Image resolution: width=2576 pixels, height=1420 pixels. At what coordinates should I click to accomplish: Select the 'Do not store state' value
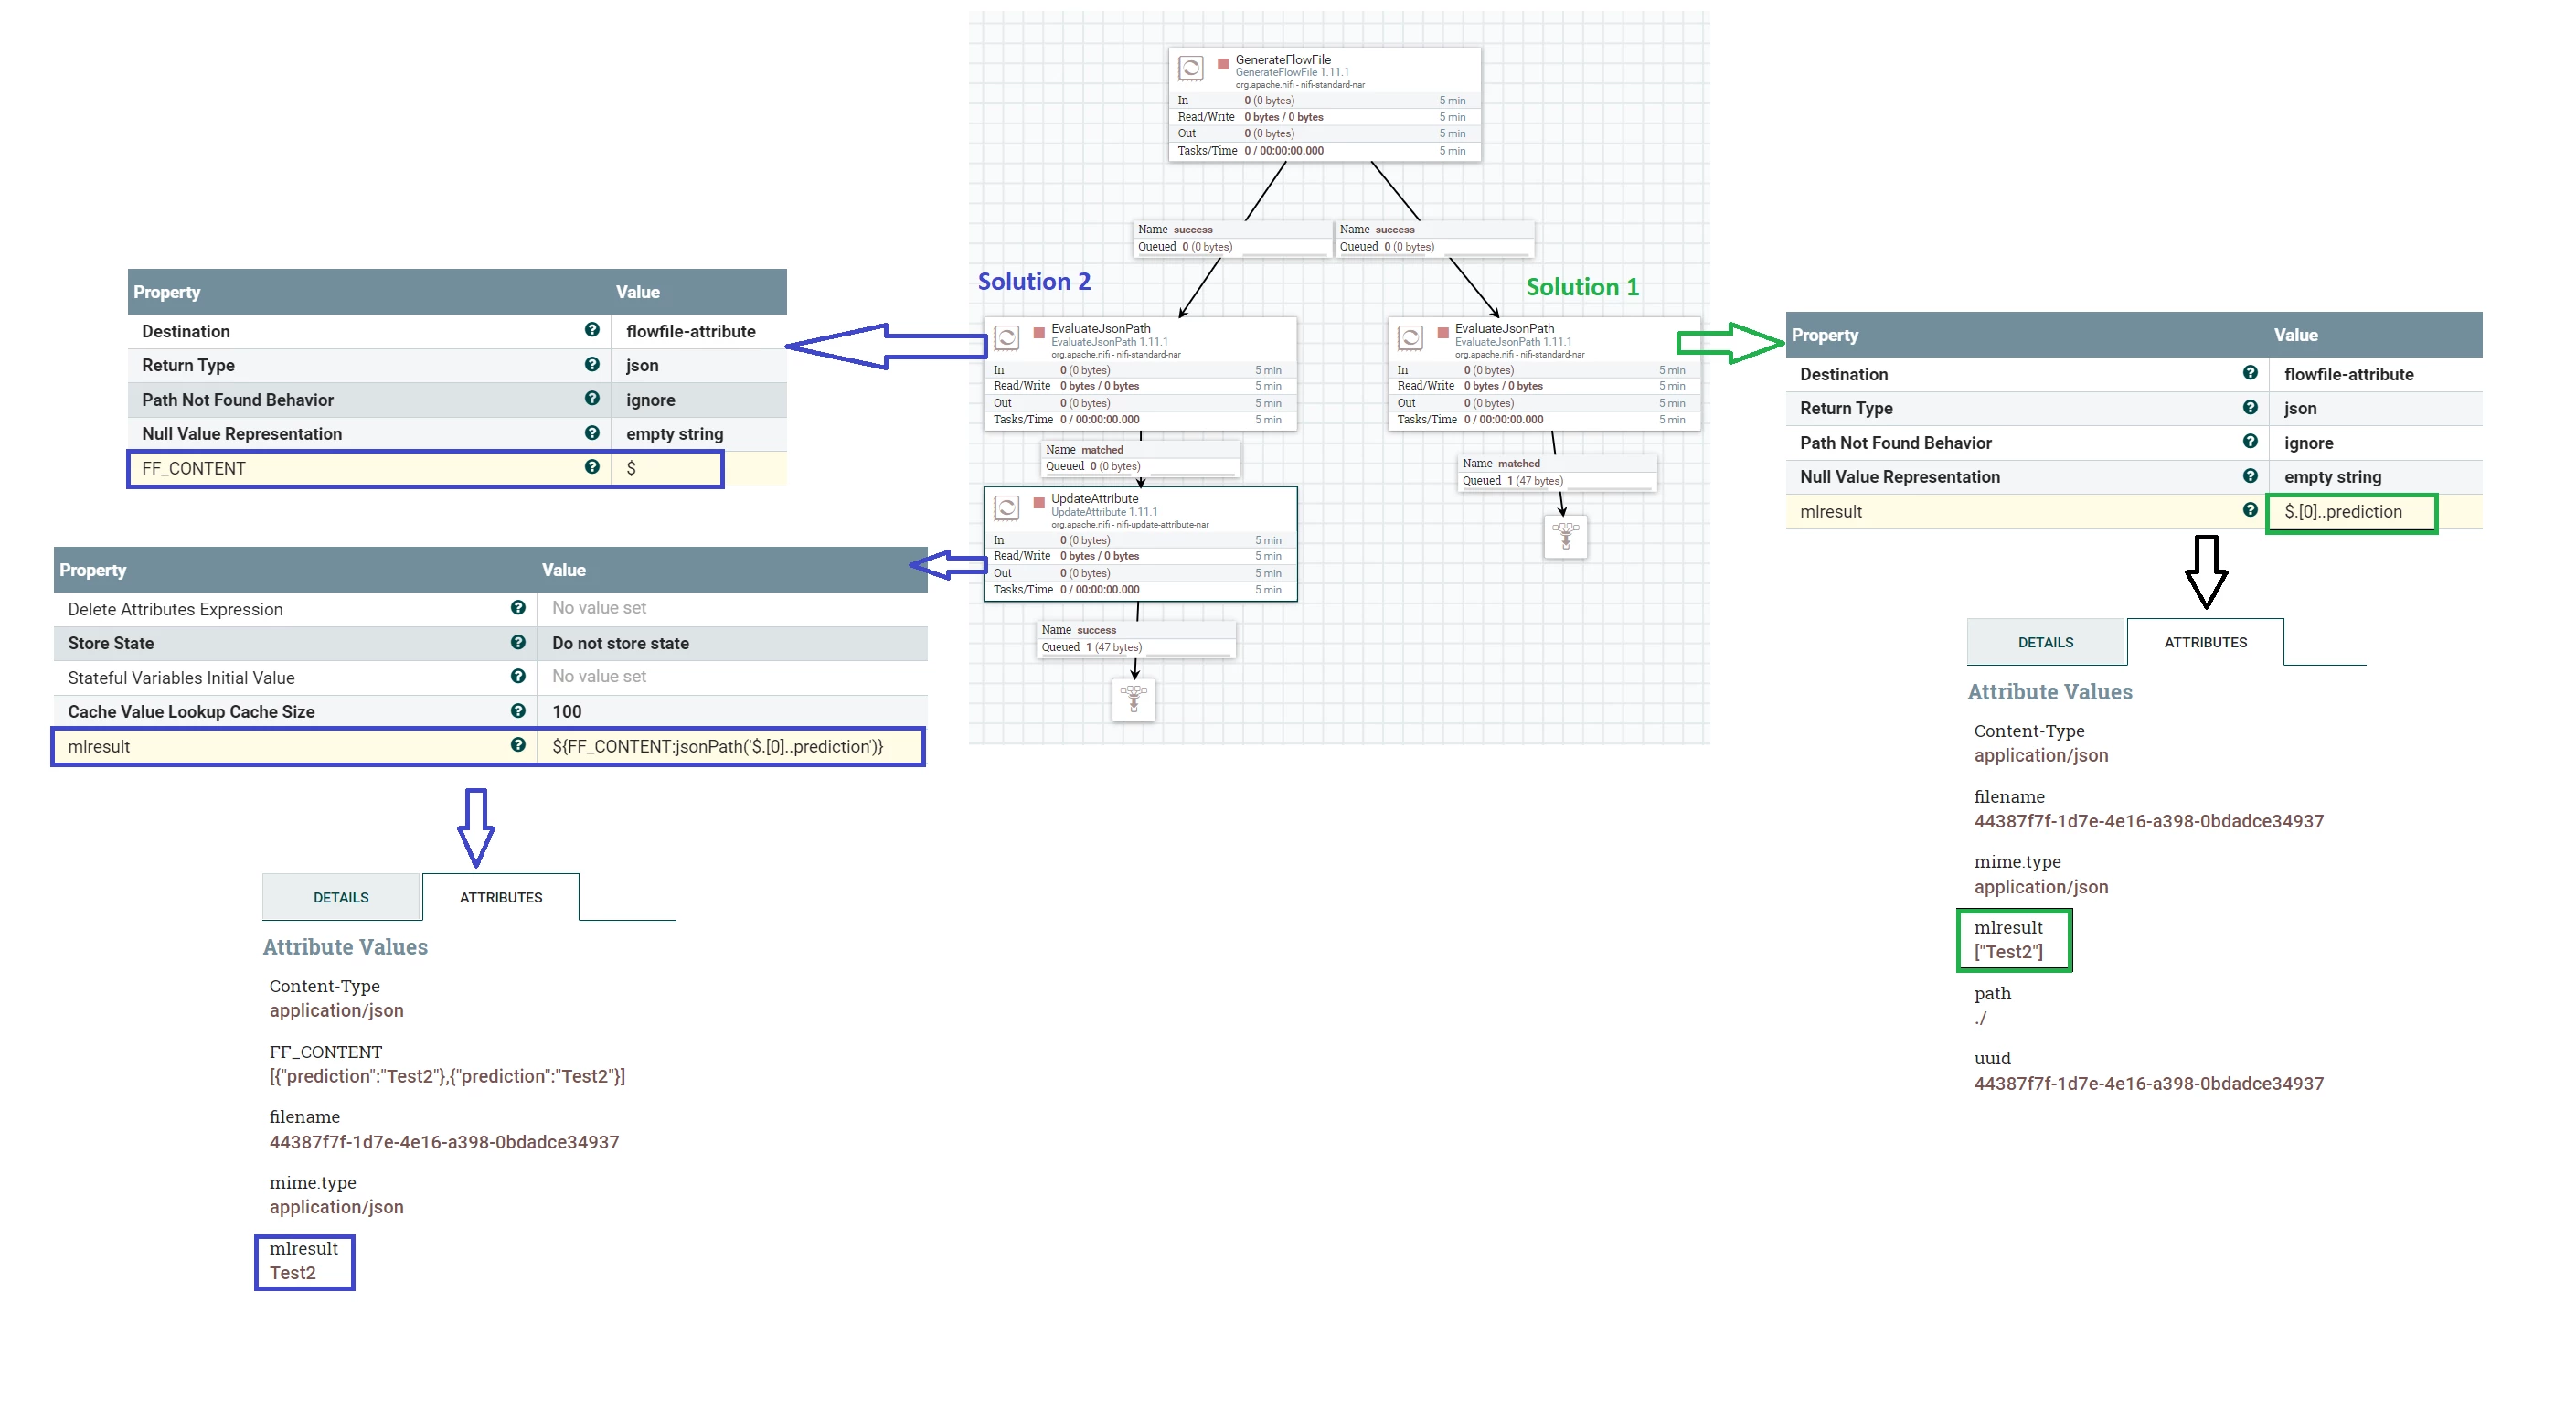tap(620, 643)
